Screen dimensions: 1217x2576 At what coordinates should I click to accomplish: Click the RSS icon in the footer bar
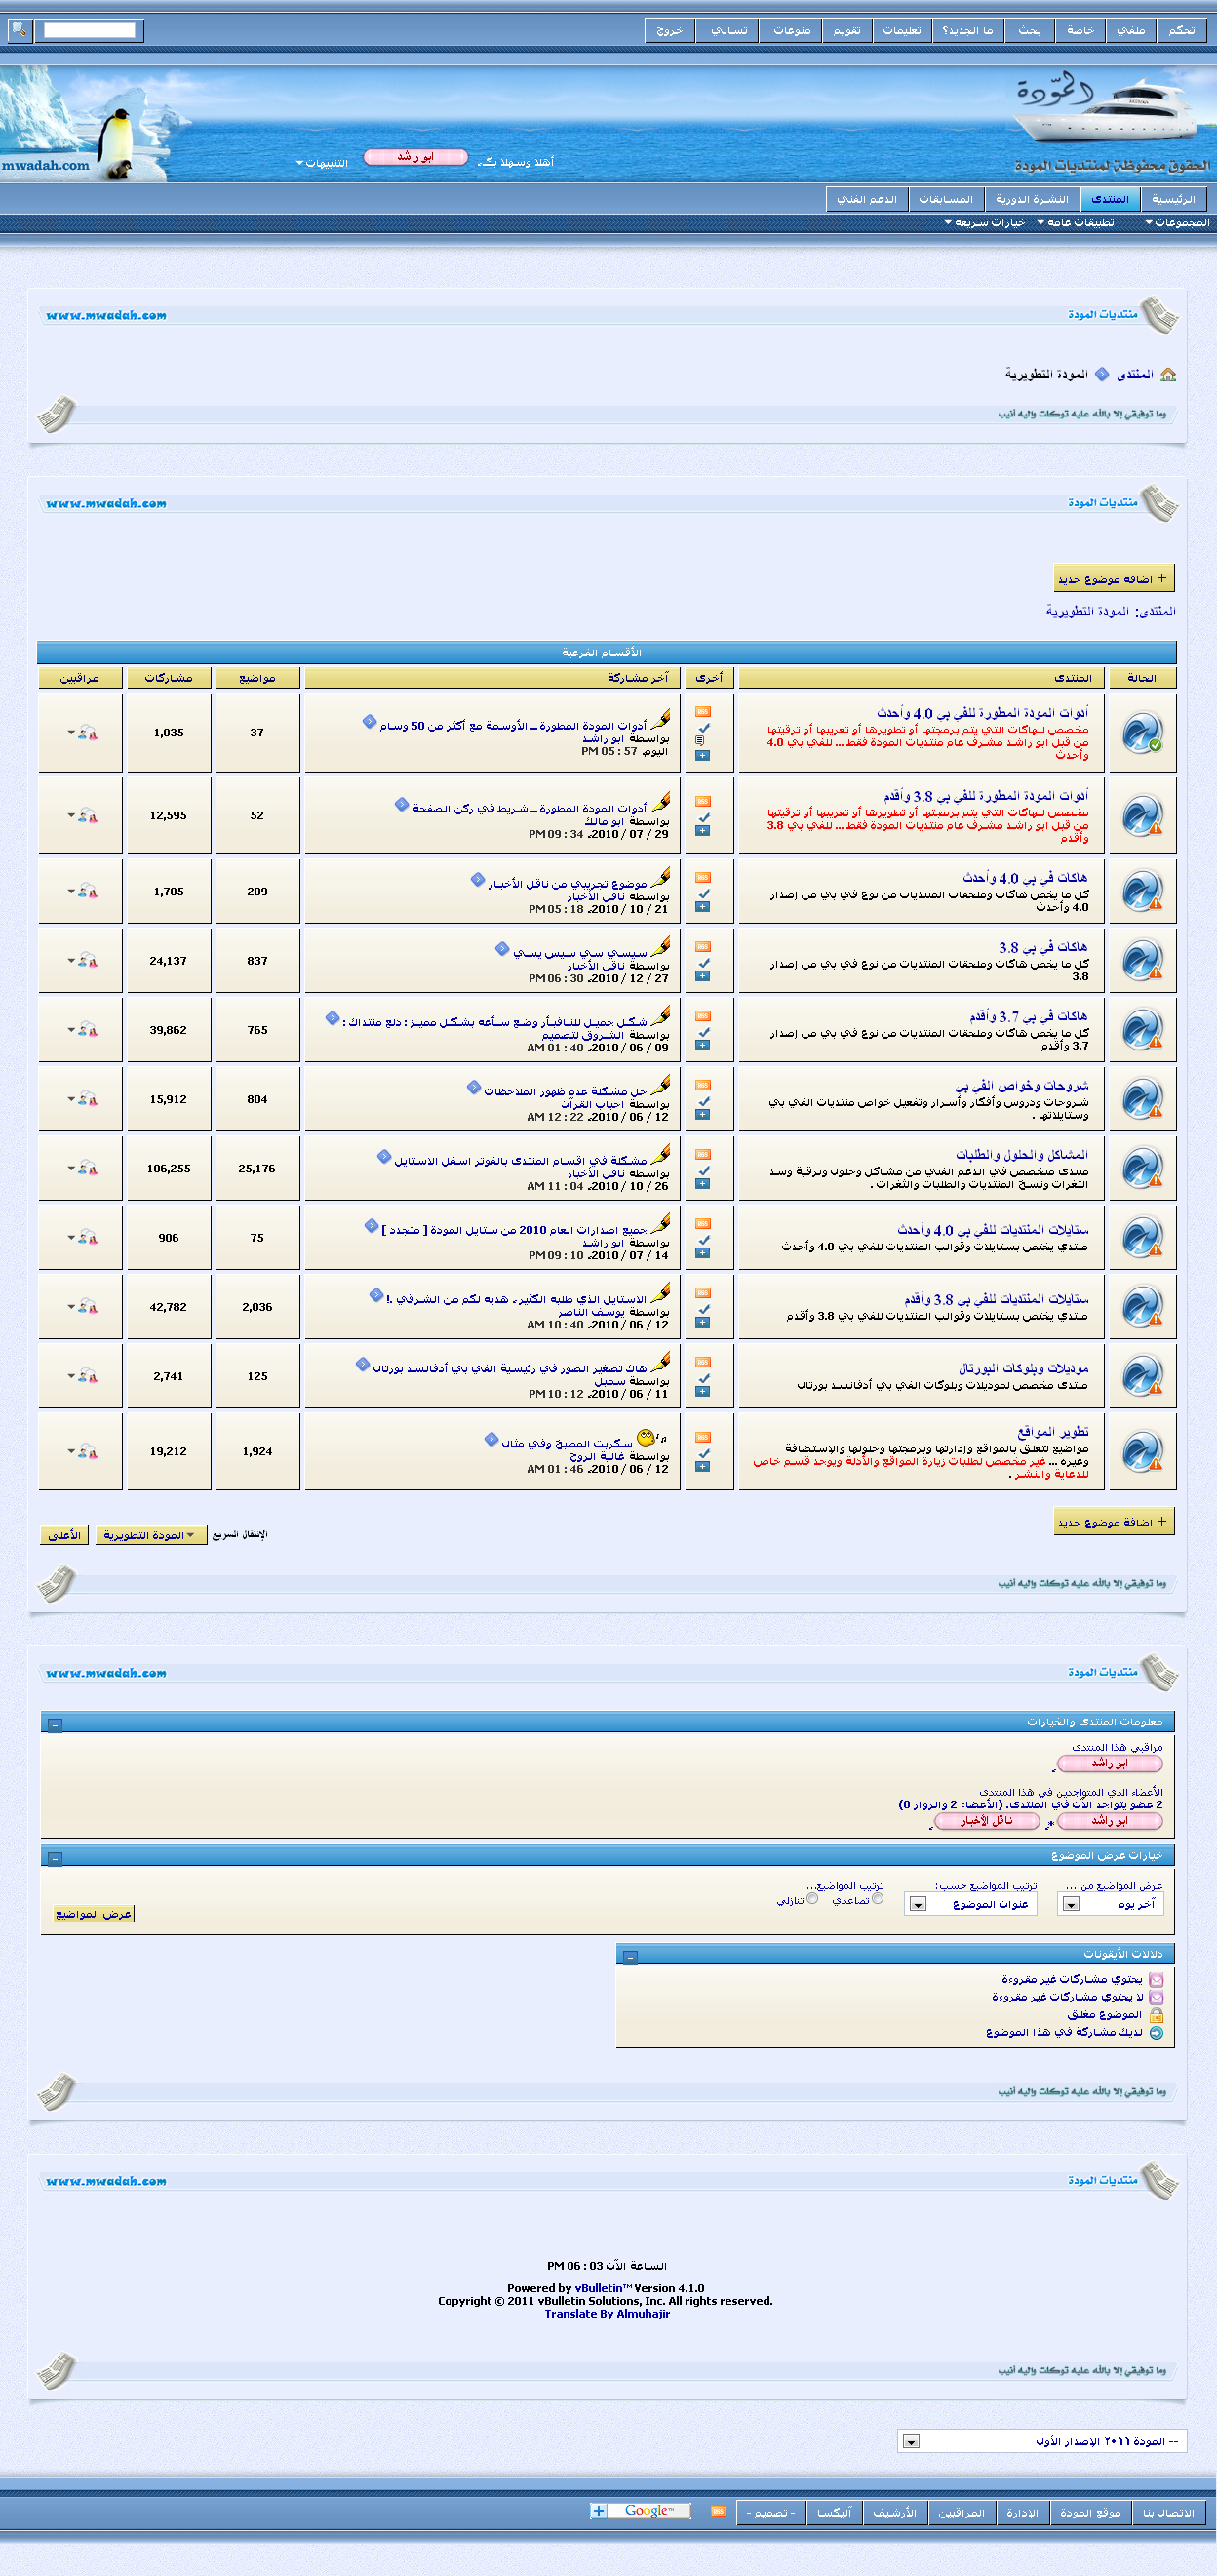point(717,2511)
